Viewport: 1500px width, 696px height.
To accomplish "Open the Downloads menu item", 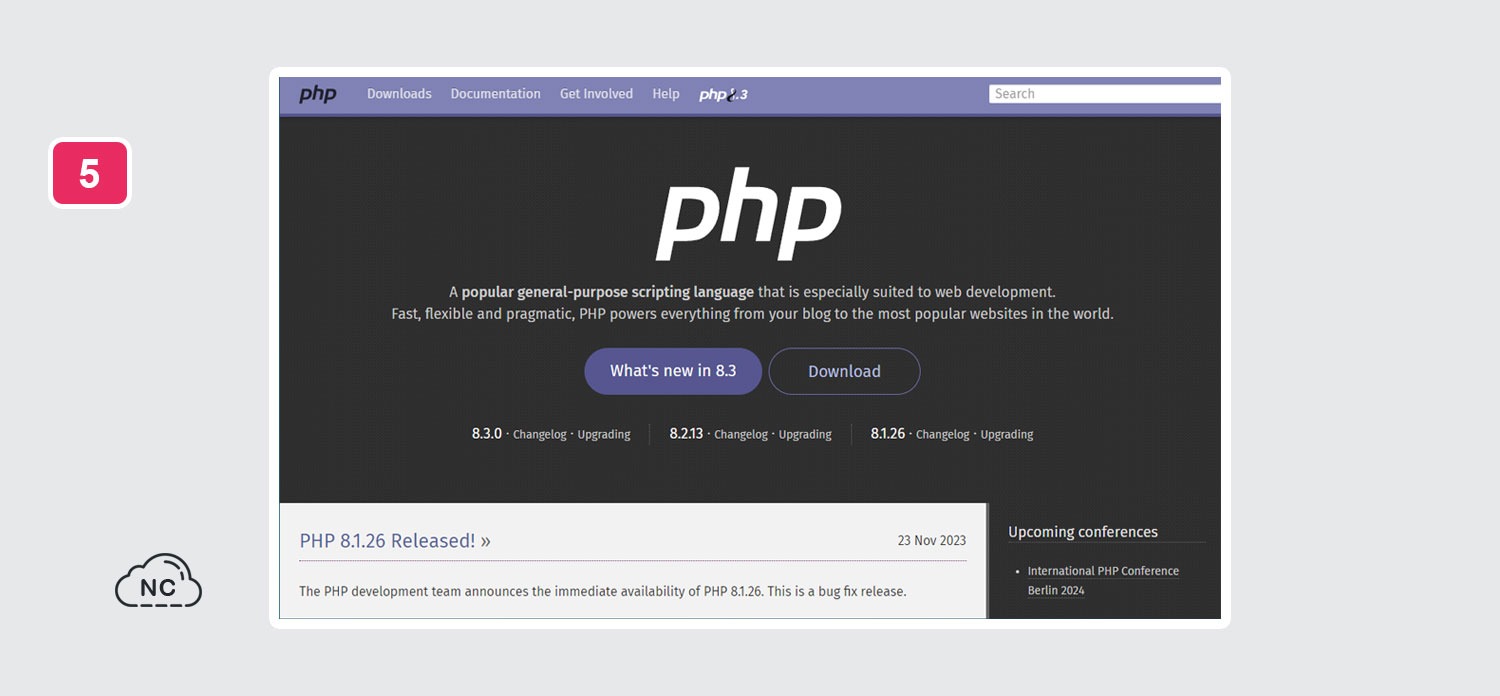I will (399, 94).
